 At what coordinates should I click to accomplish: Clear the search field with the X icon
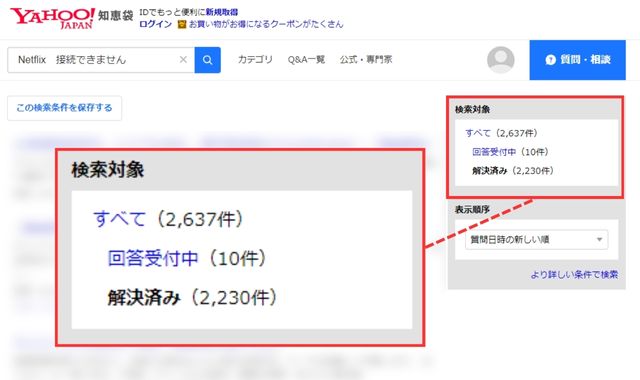point(183,60)
